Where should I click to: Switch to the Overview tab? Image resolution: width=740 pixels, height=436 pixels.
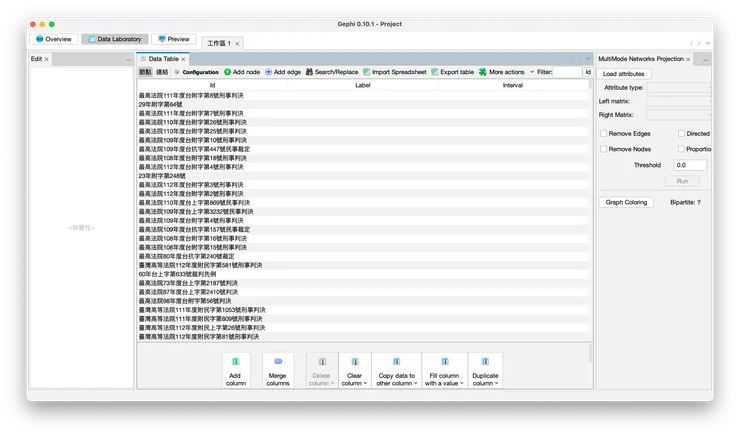pos(54,39)
